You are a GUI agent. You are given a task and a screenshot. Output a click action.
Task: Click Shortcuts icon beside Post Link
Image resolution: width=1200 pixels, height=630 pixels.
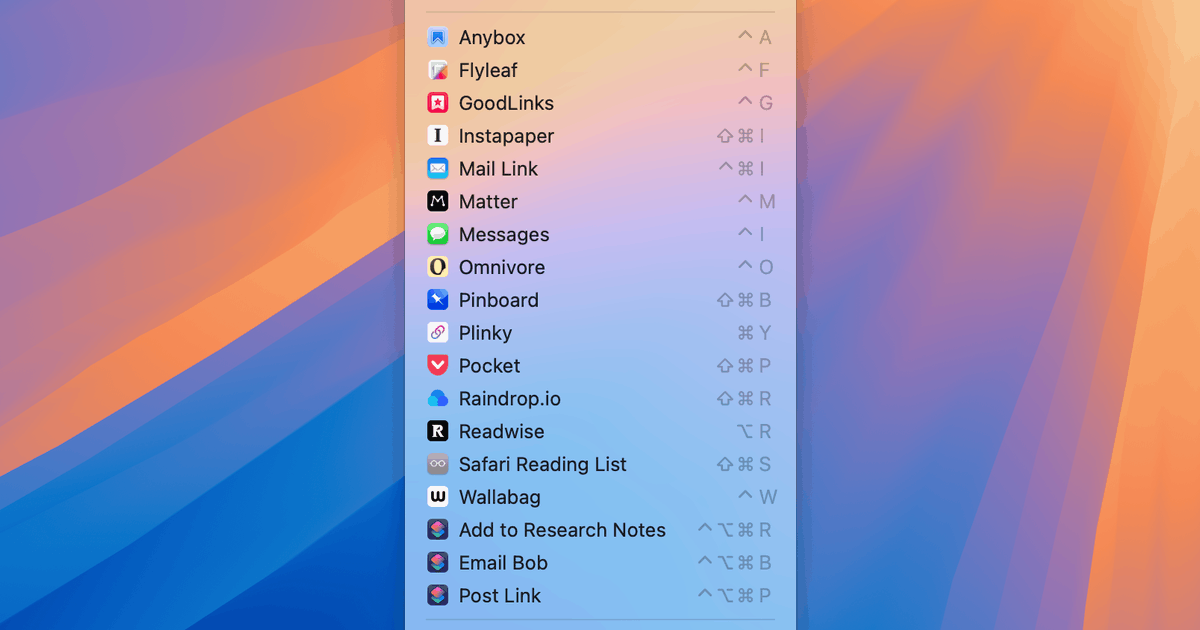pos(438,596)
